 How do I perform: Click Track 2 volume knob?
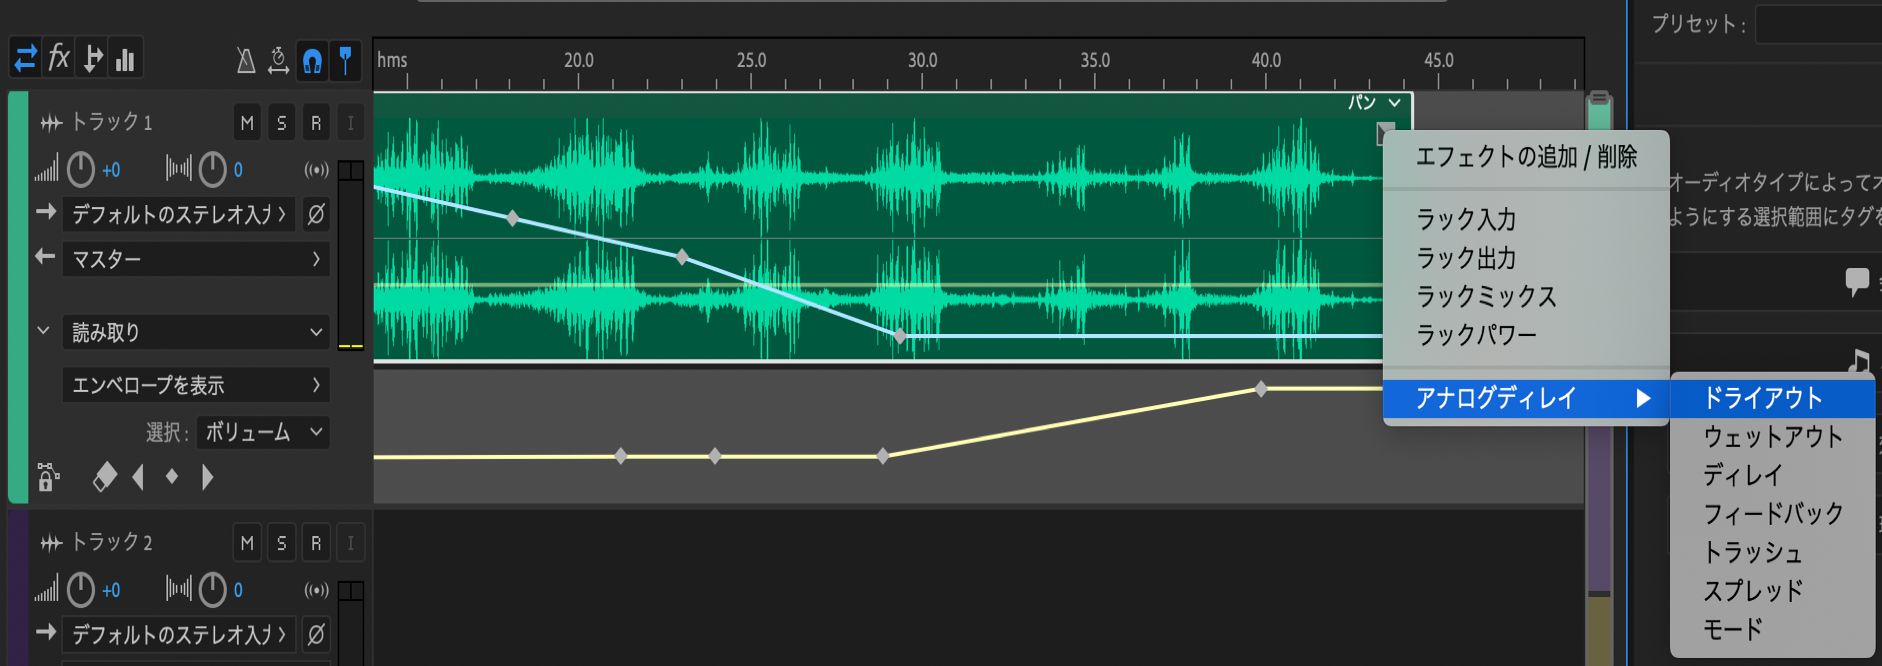[80, 590]
